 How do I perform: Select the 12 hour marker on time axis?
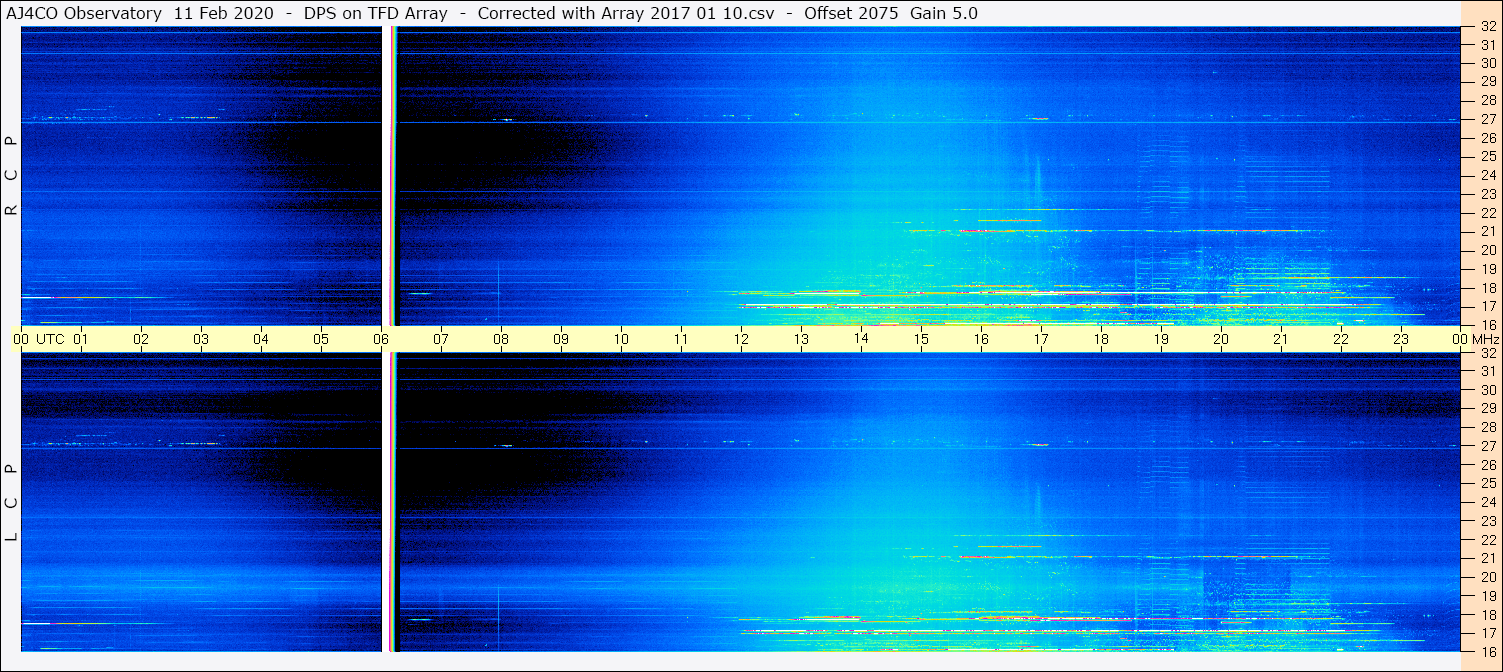[741, 339]
